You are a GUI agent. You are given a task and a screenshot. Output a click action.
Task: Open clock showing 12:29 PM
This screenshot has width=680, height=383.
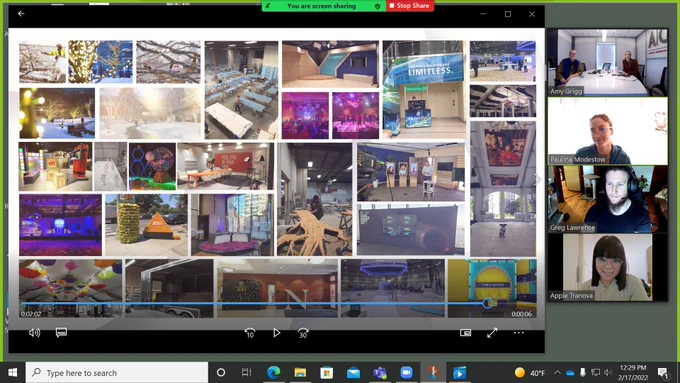(x=632, y=373)
